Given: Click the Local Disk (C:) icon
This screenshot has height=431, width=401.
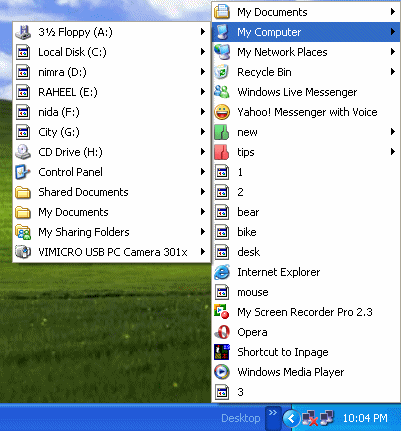Looking at the screenshot, I should tap(23, 52).
